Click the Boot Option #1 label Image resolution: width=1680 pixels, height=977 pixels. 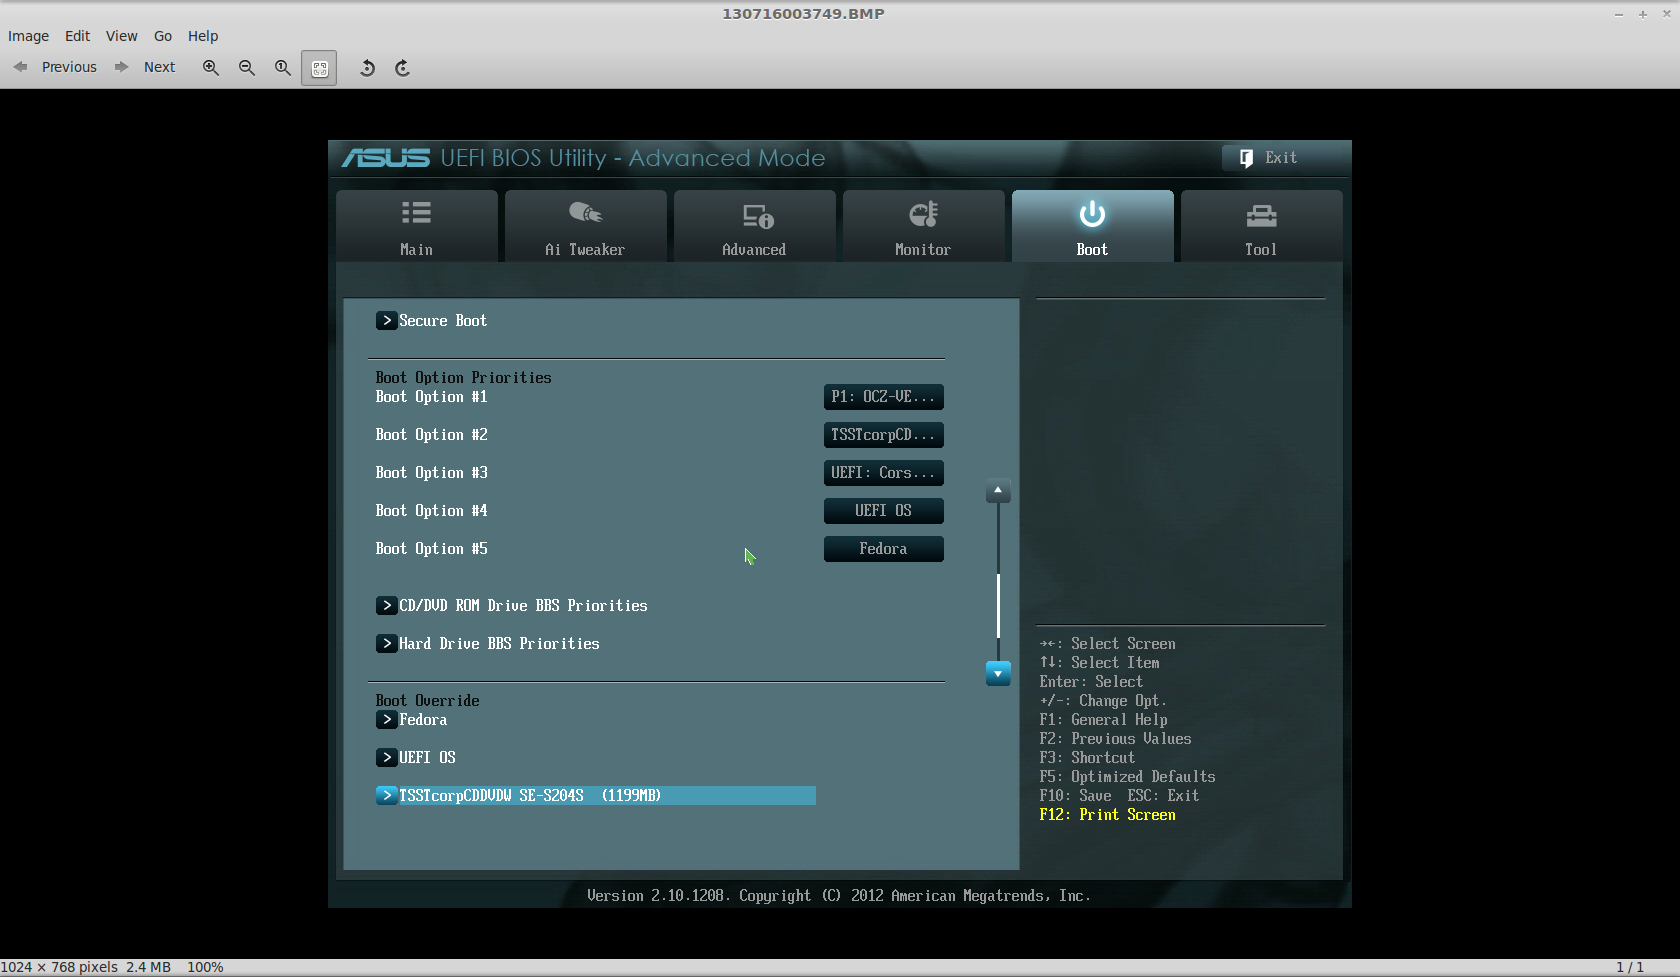(x=432, y=397)
